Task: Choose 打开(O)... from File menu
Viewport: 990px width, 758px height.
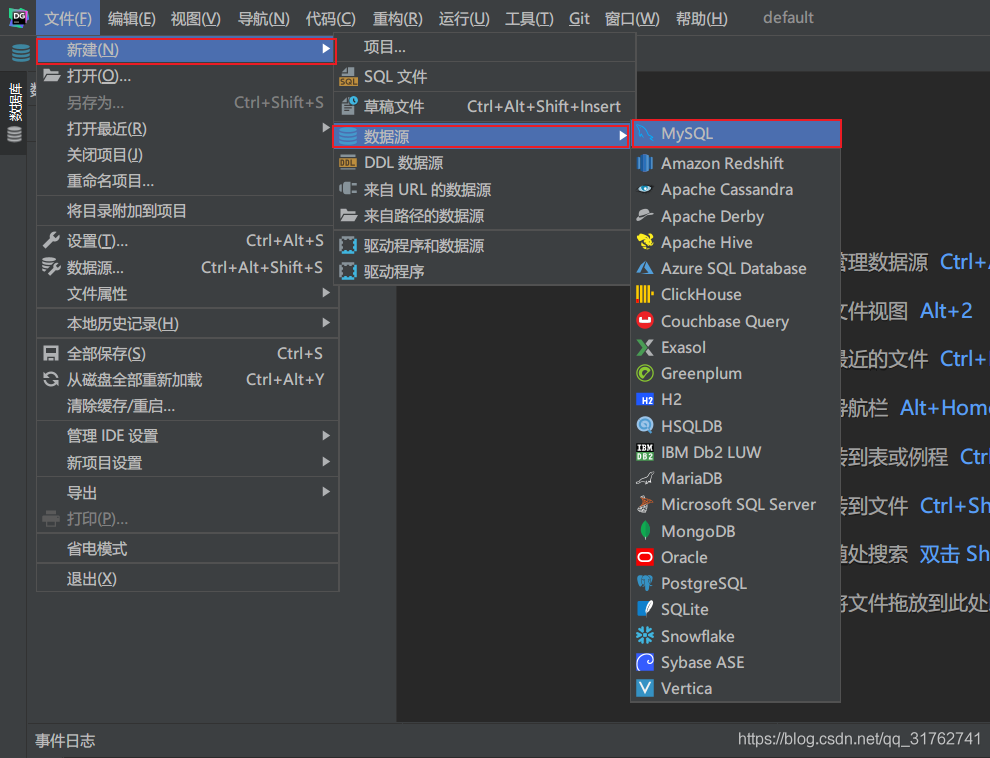Action: (188, 76)
